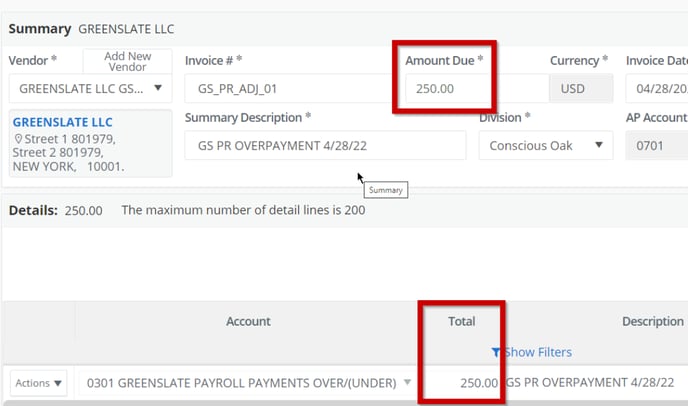Click the Currency field USD
Screen dimensions: 688x406
581,89
